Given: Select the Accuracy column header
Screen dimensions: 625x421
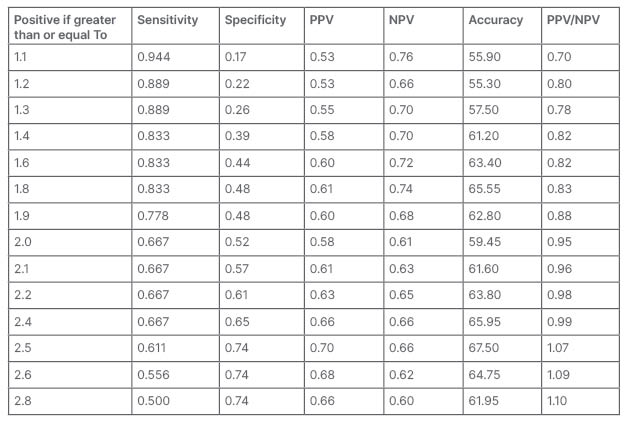Looking at the screenshot, I should point(494,20).
